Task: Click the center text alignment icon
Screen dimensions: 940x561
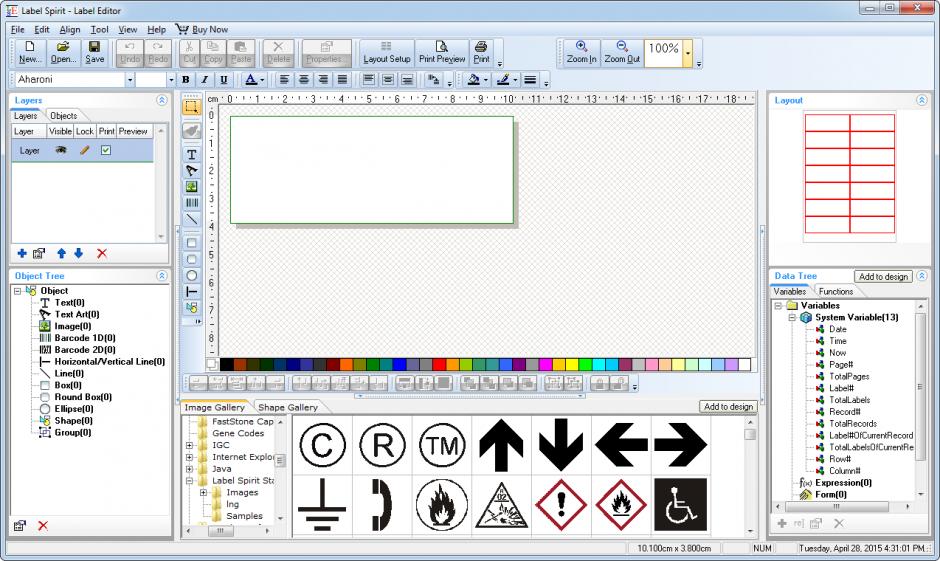Action: (304, 79)
